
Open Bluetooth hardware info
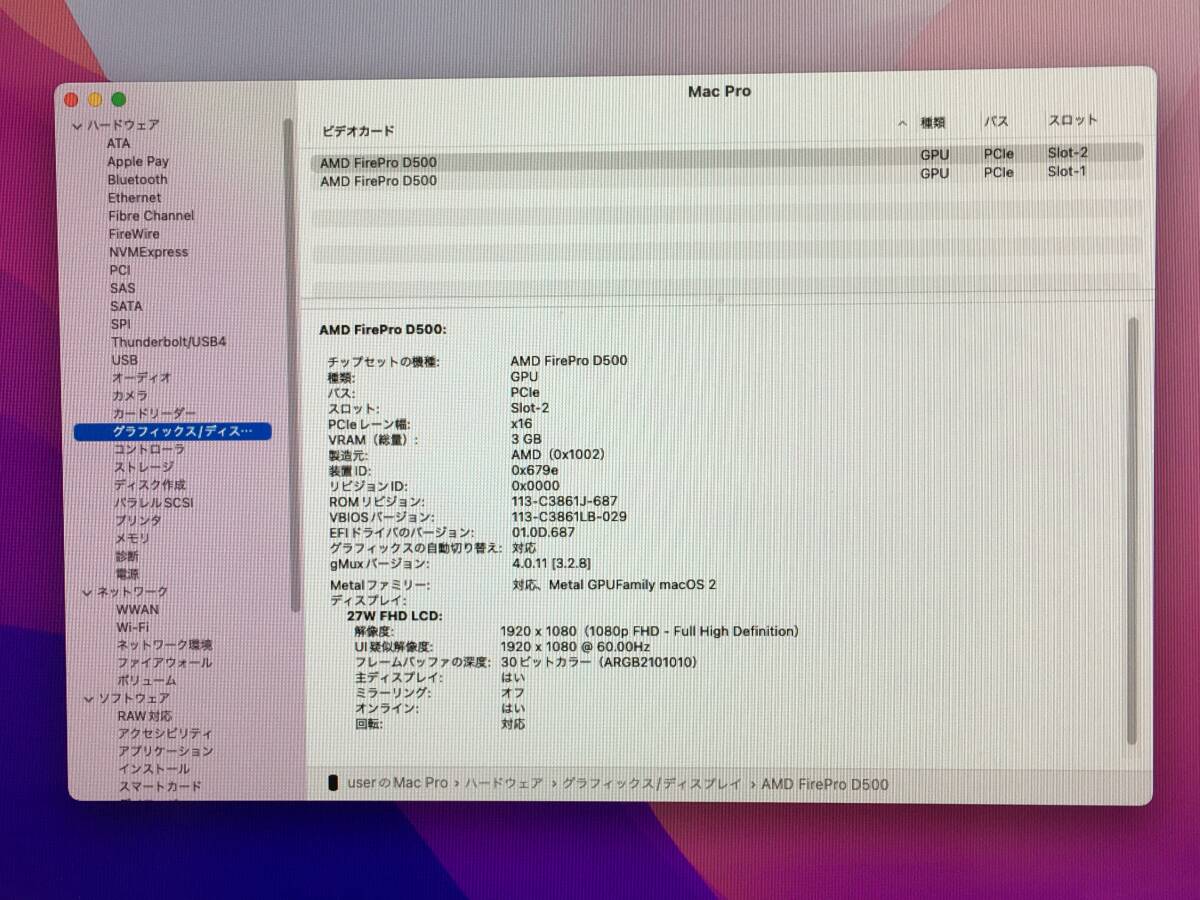(138, 179)
